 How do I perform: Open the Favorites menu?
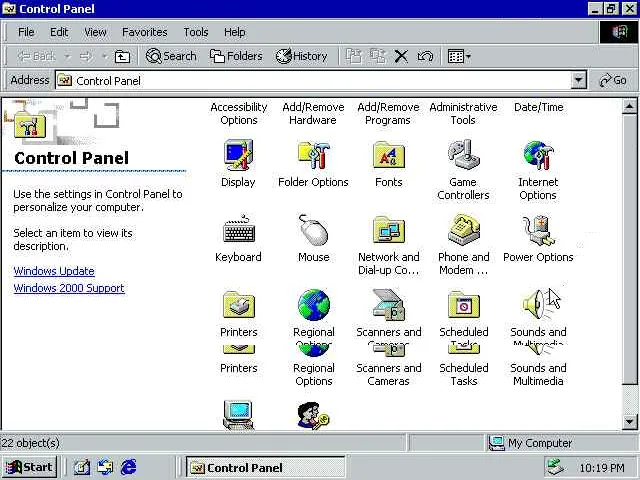point(145,32)
